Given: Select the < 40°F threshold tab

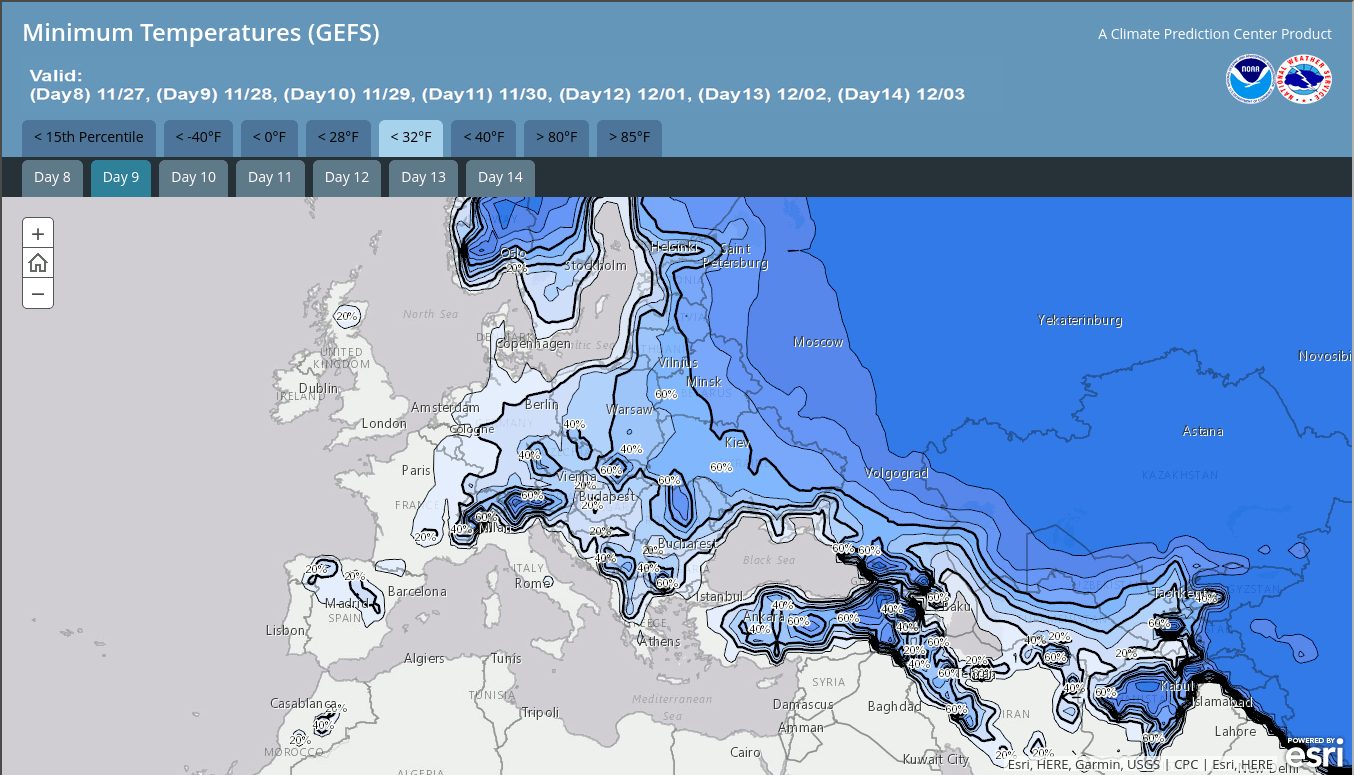Looking at the screenshot, I should click(484, 138).
